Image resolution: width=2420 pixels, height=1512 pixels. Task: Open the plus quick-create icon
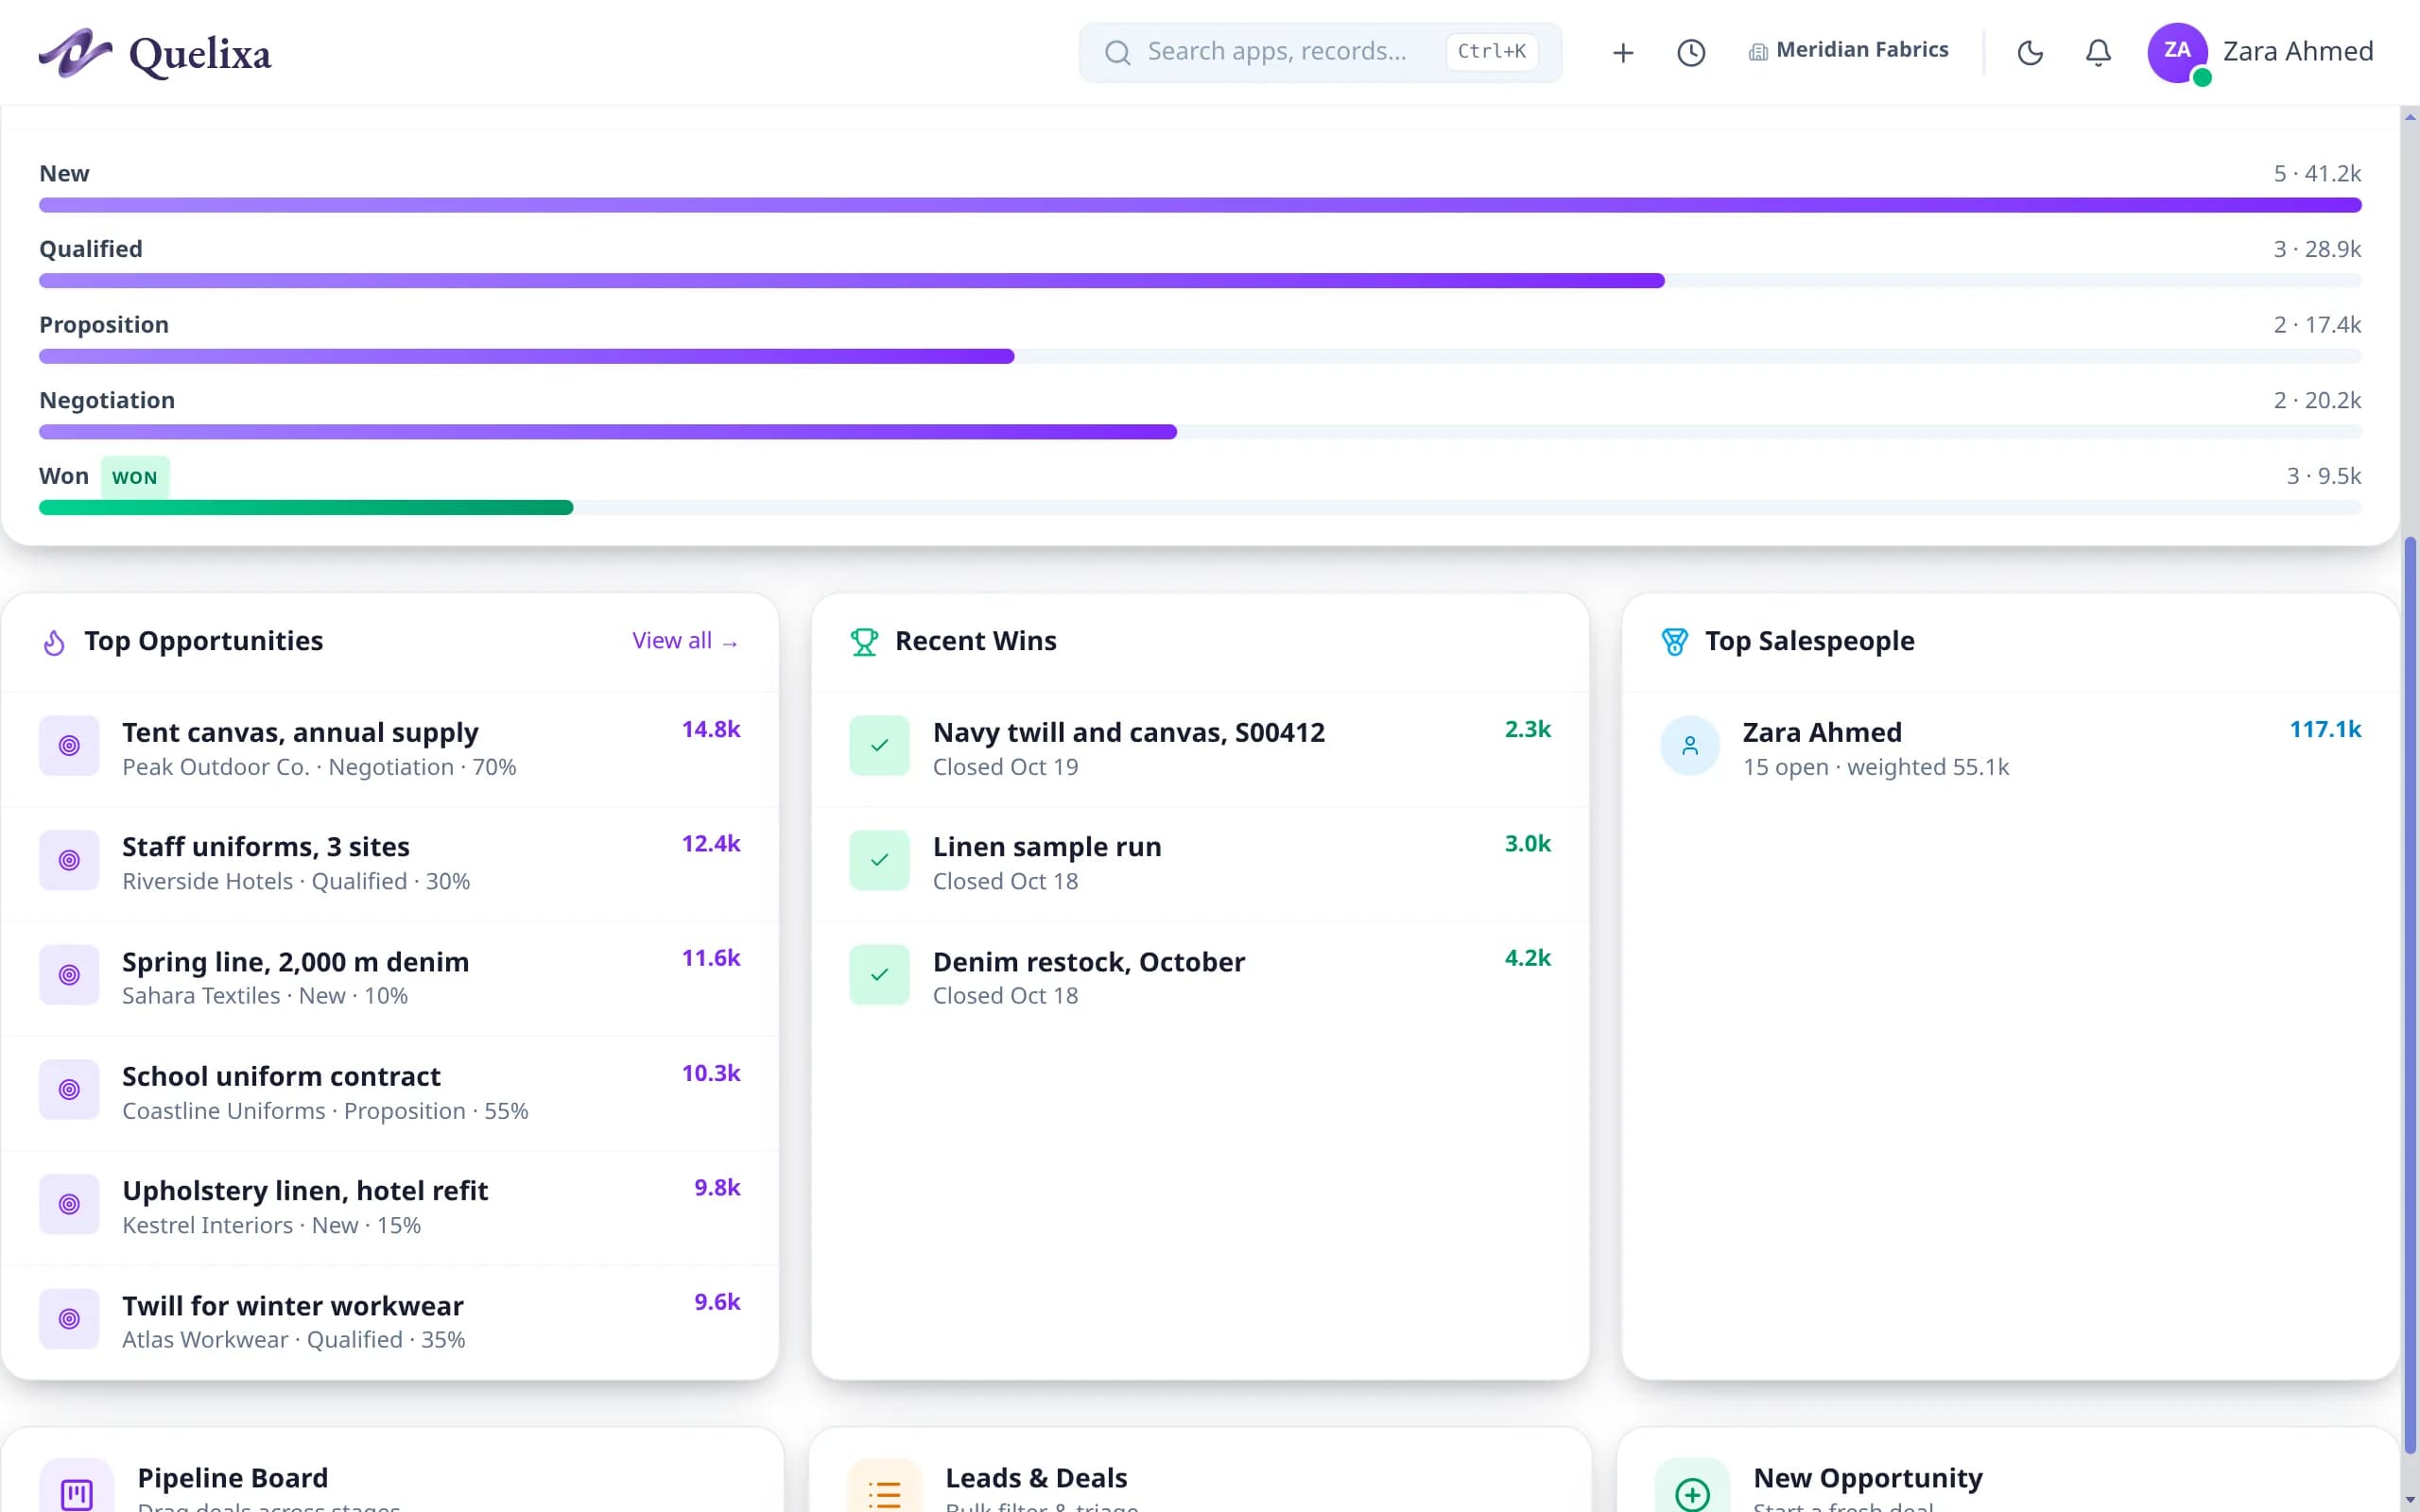coord(1623,52)
